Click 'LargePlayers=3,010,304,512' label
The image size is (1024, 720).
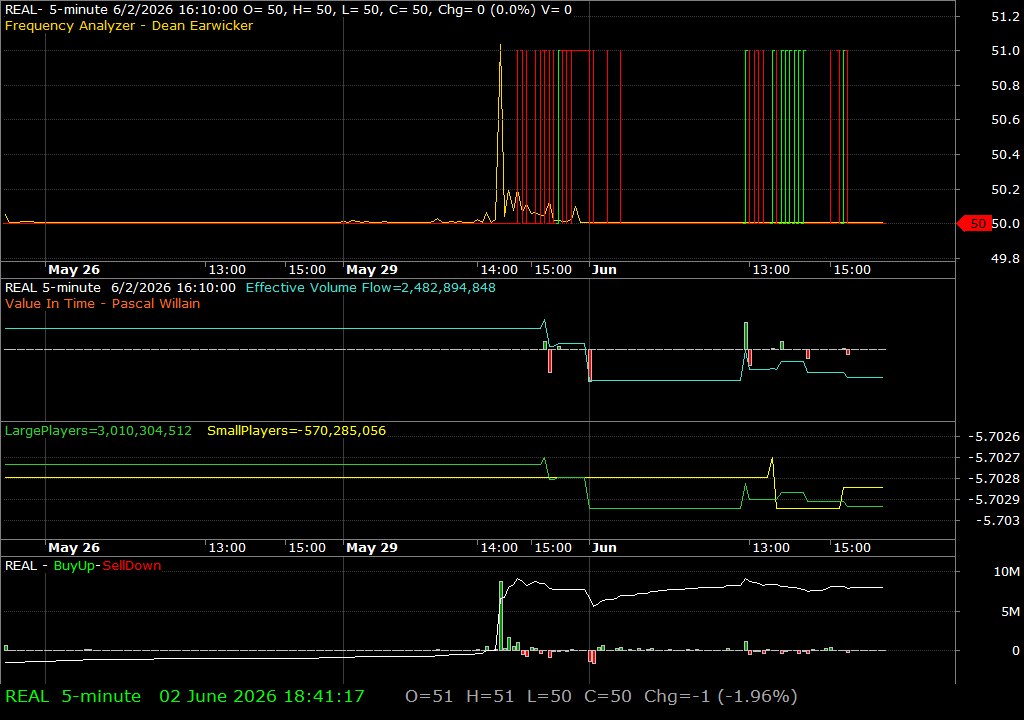[x=98, y=431]
